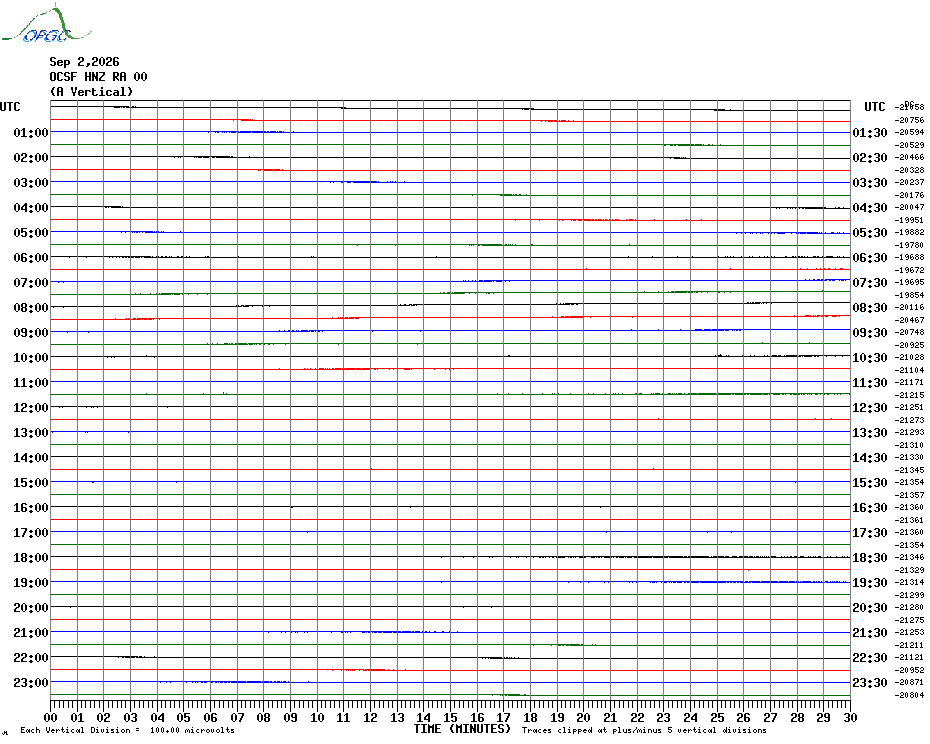
Task: Click the 06:00 UTC row label
Action: pyautogui.click(x=31, y=257)
